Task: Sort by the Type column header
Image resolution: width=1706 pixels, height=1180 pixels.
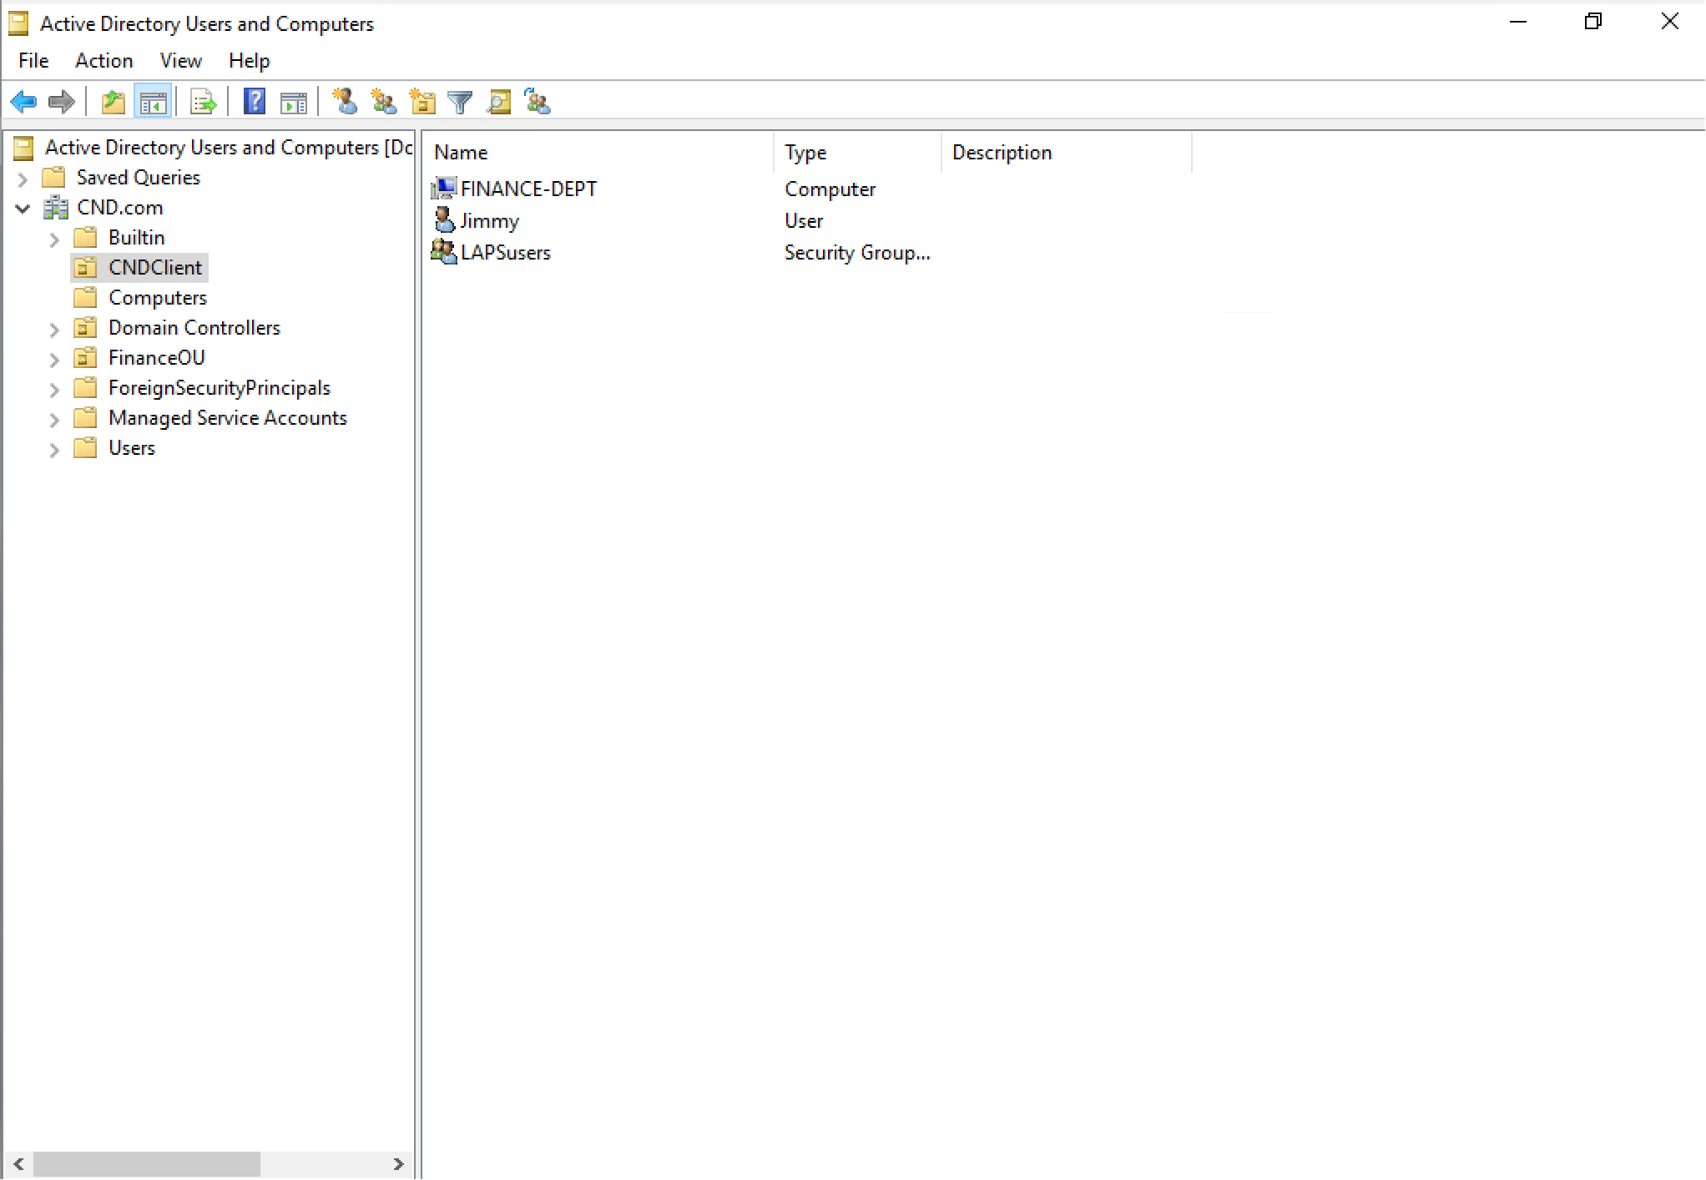Action: pyautogui.click(x=858, y=152)
